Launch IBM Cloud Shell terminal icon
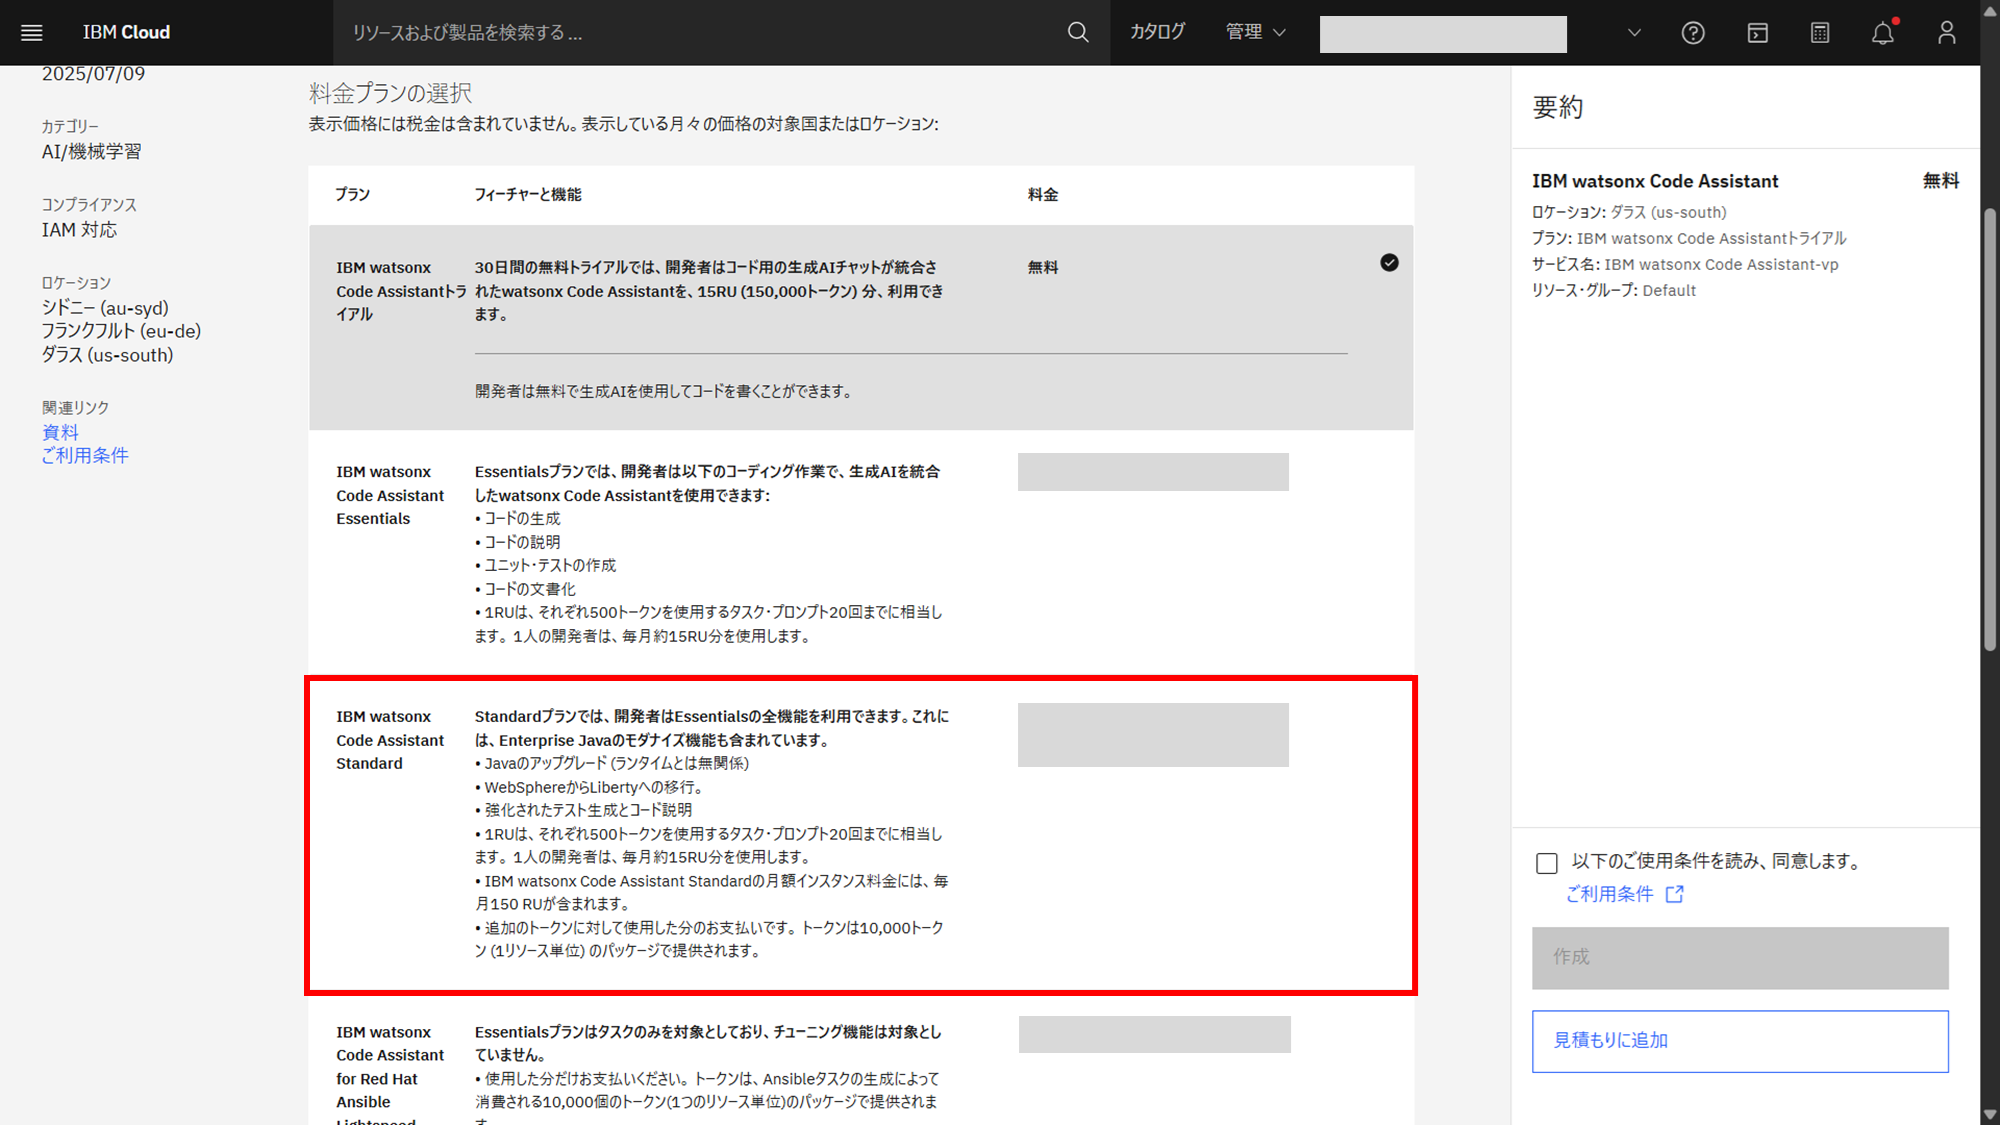 tap(1757, 33)
